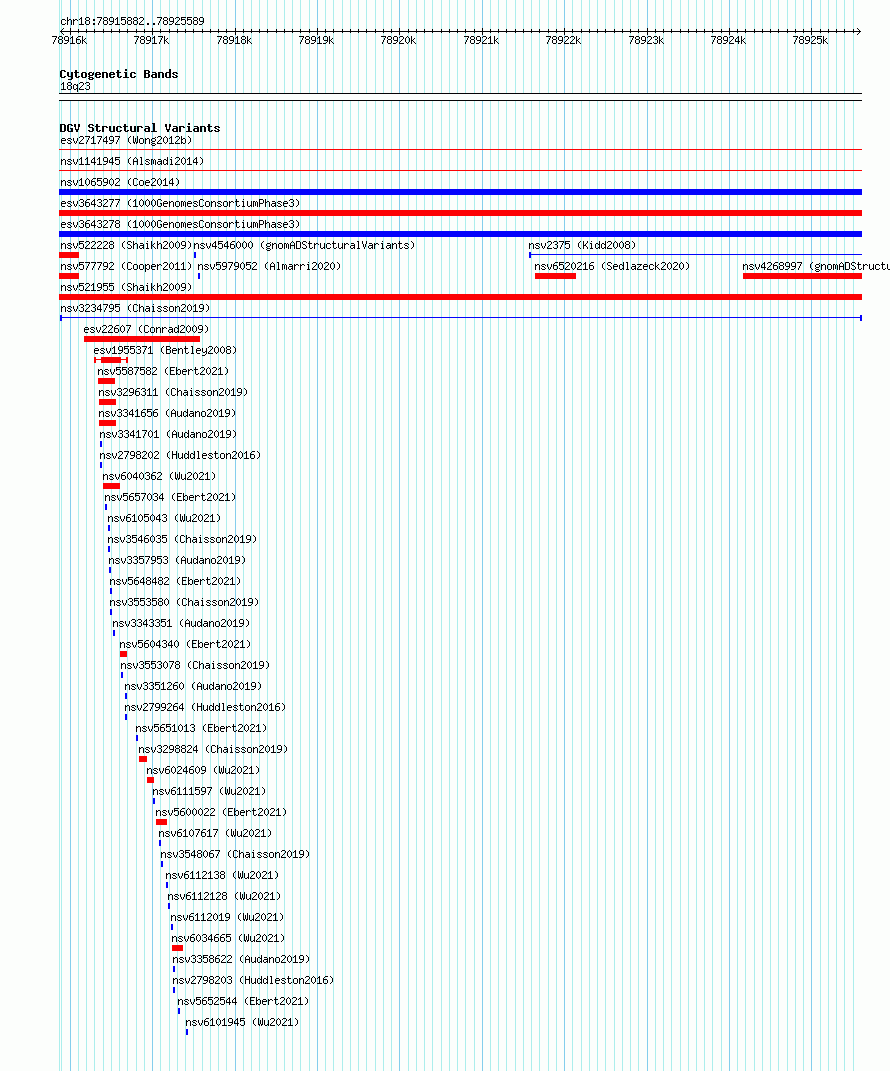Select nsv5604340 (Ebert2021) label

[185, 645]
